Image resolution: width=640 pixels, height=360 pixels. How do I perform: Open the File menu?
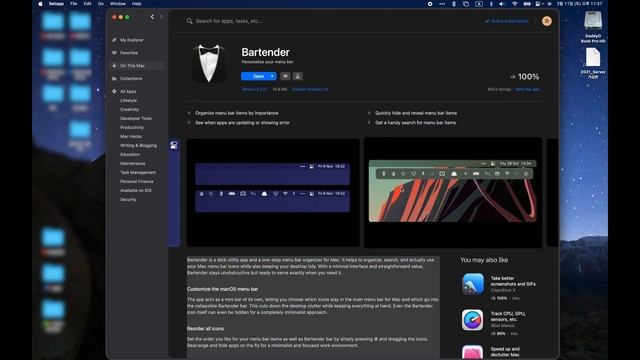73,4
